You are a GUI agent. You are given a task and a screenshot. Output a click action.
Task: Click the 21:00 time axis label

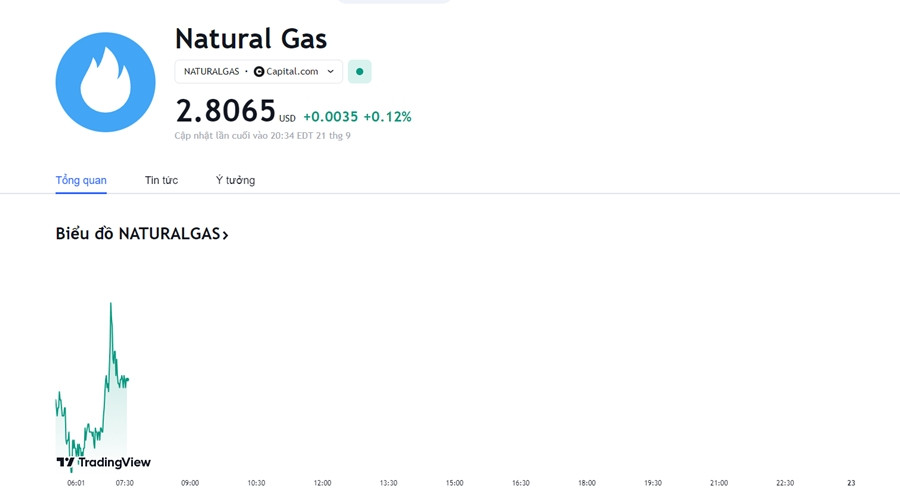(x=719, y=483)
